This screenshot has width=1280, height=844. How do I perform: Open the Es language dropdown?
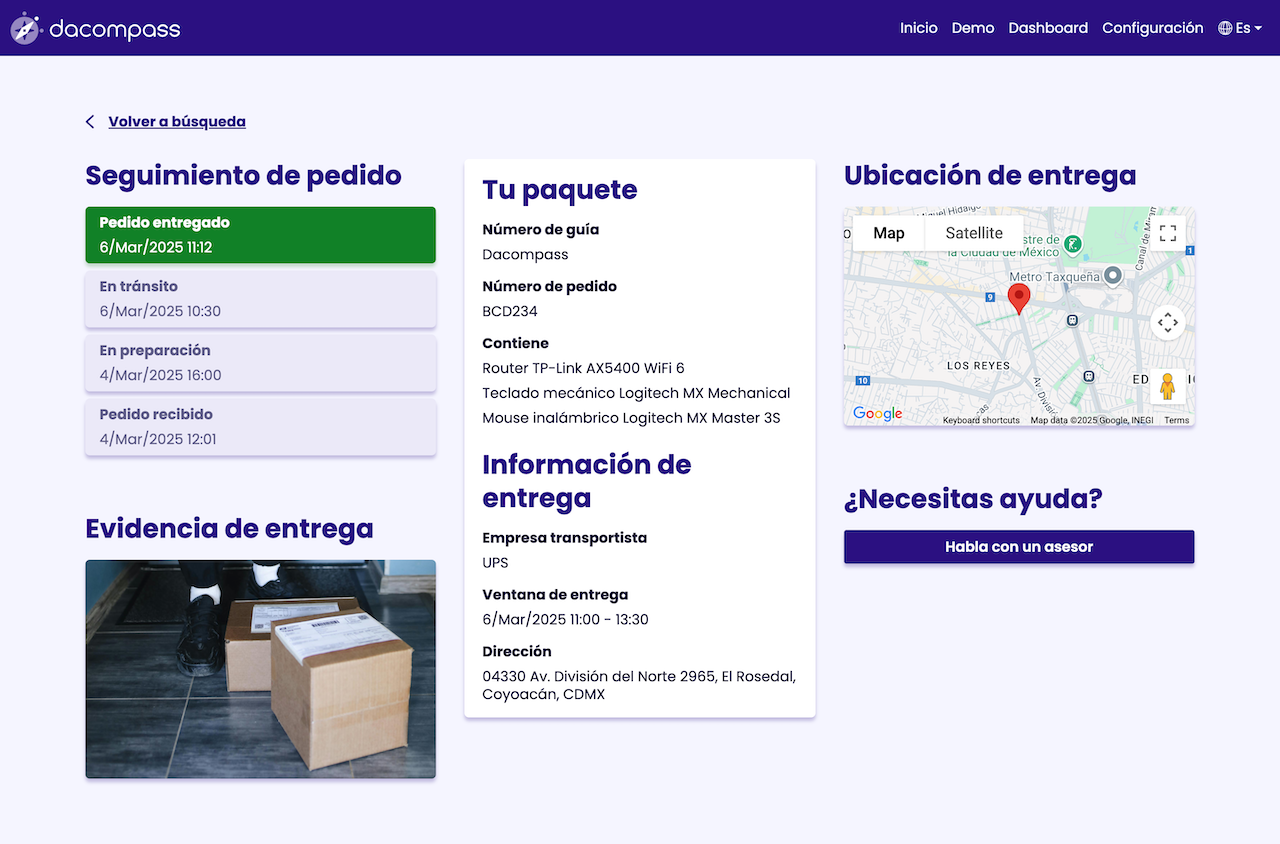pyautogui.click(x=1240, y=28)
